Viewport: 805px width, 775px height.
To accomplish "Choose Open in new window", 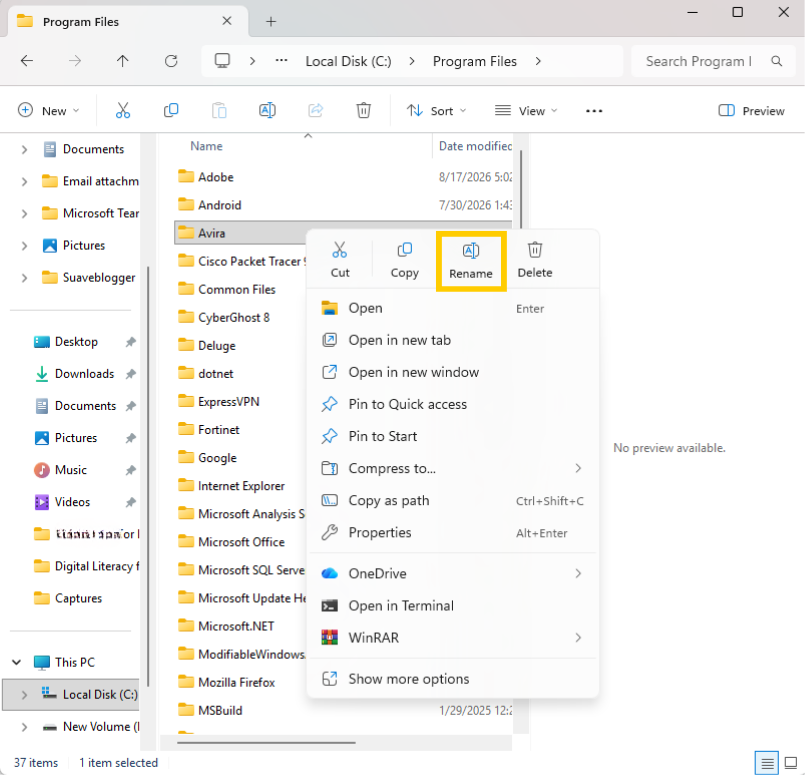I will coord(453,373).
